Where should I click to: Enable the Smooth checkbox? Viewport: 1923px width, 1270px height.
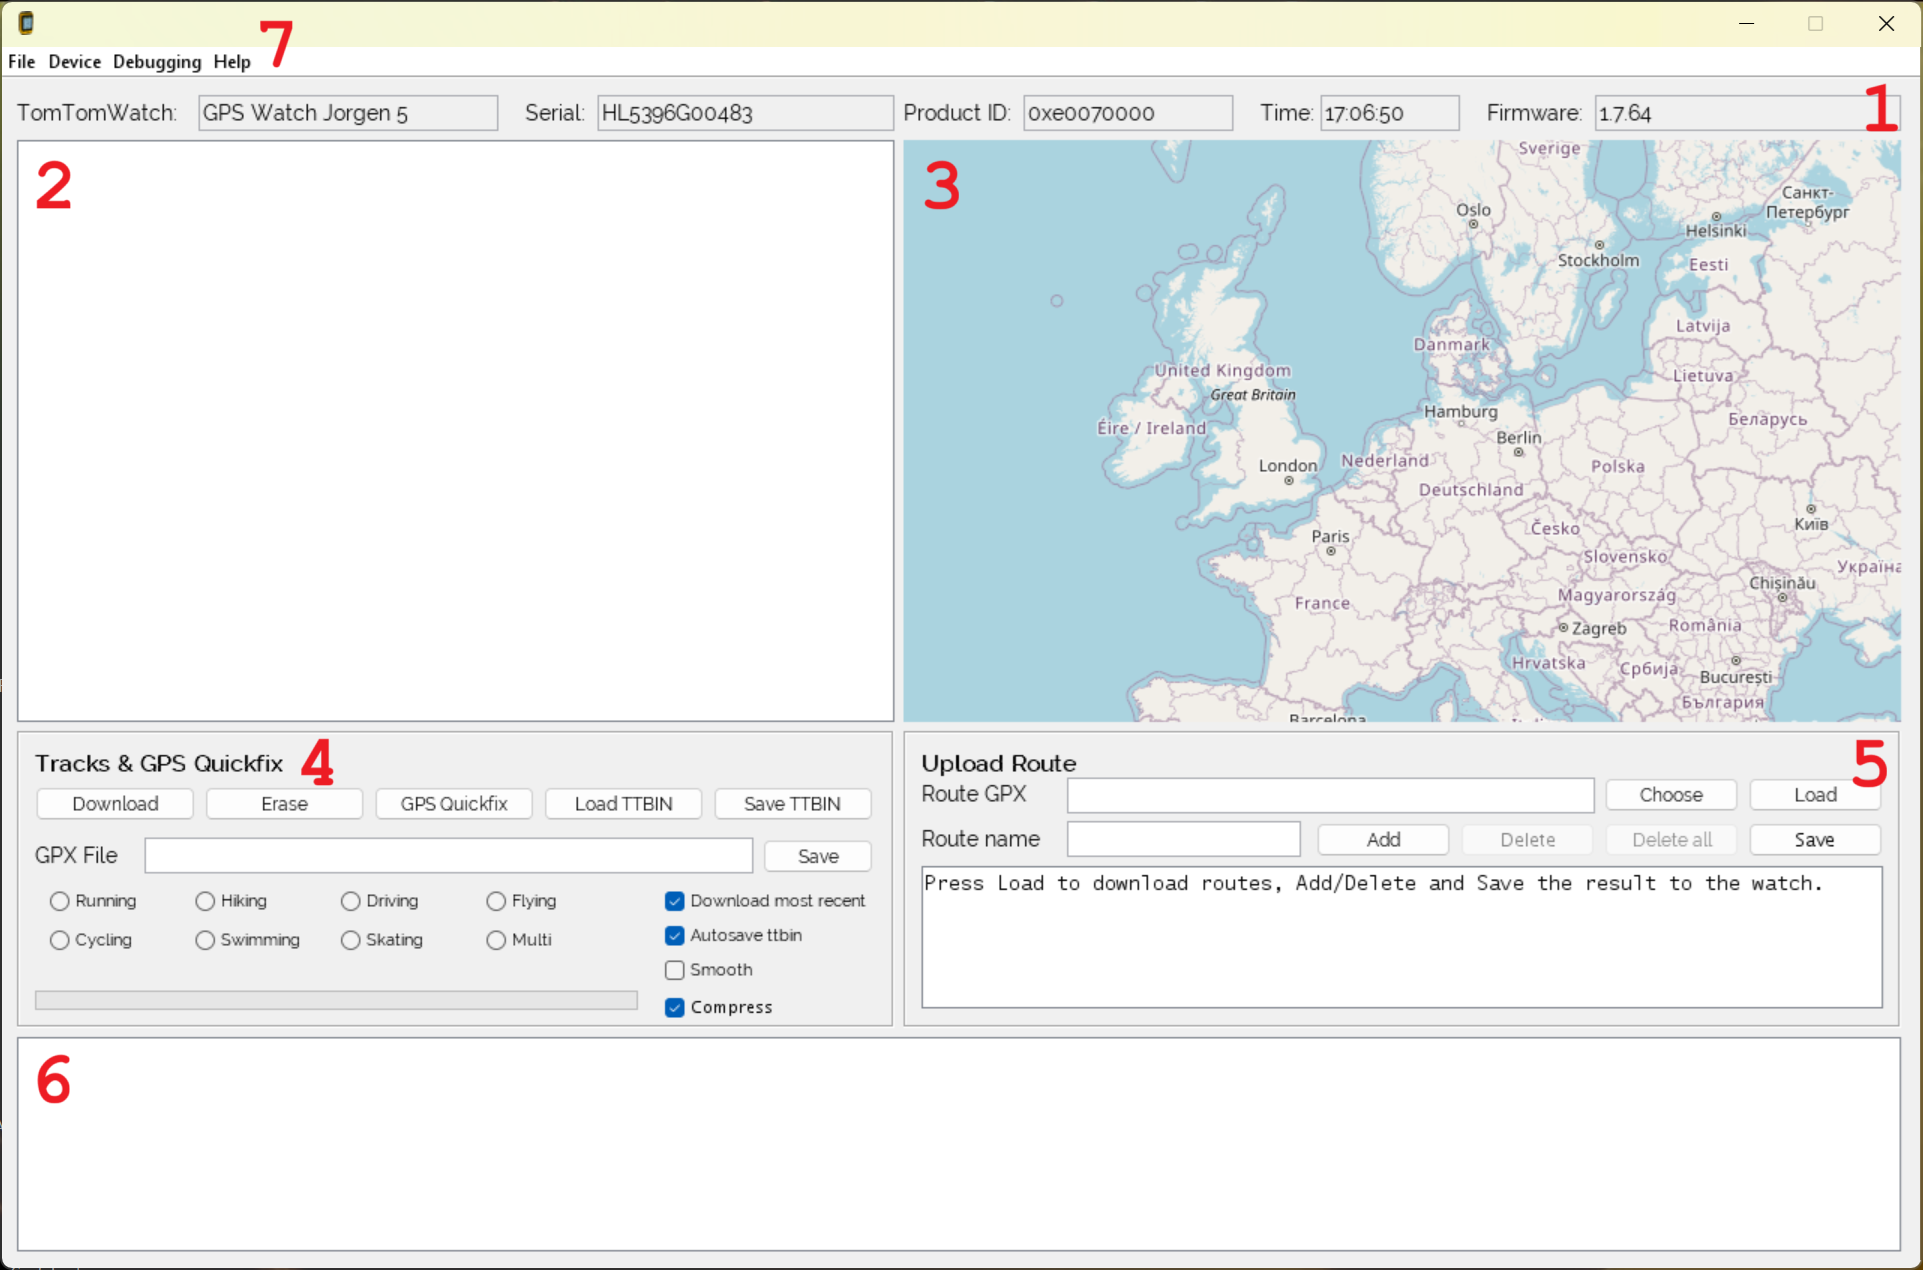[675, 970]
